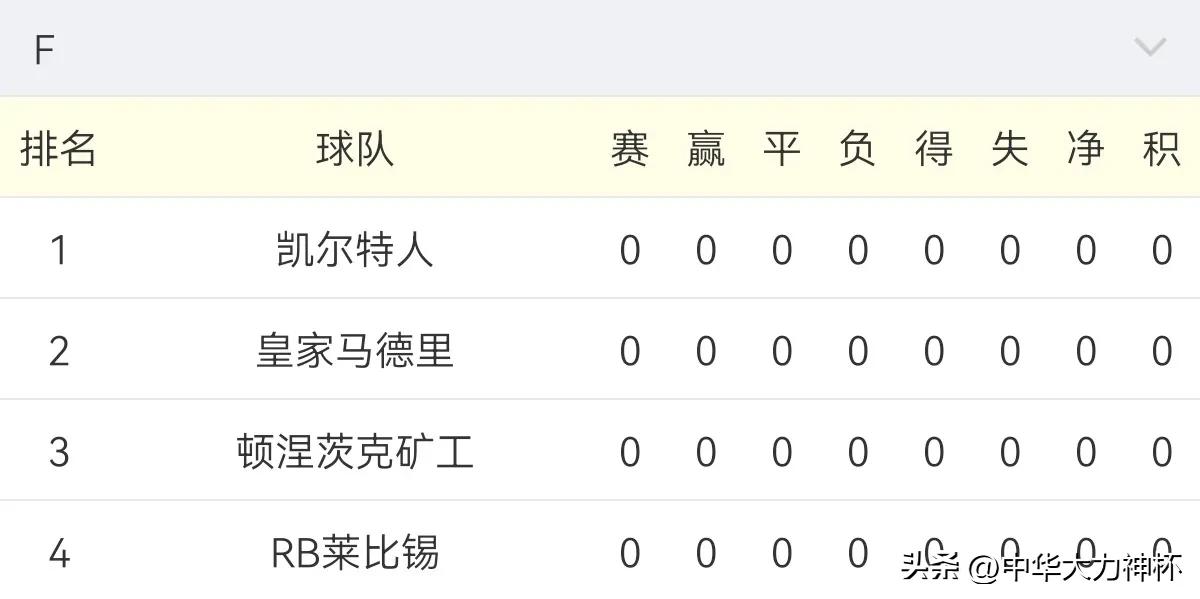1200x599 pixels.
Task: Click the 平 draws column header
Action: 783,147
